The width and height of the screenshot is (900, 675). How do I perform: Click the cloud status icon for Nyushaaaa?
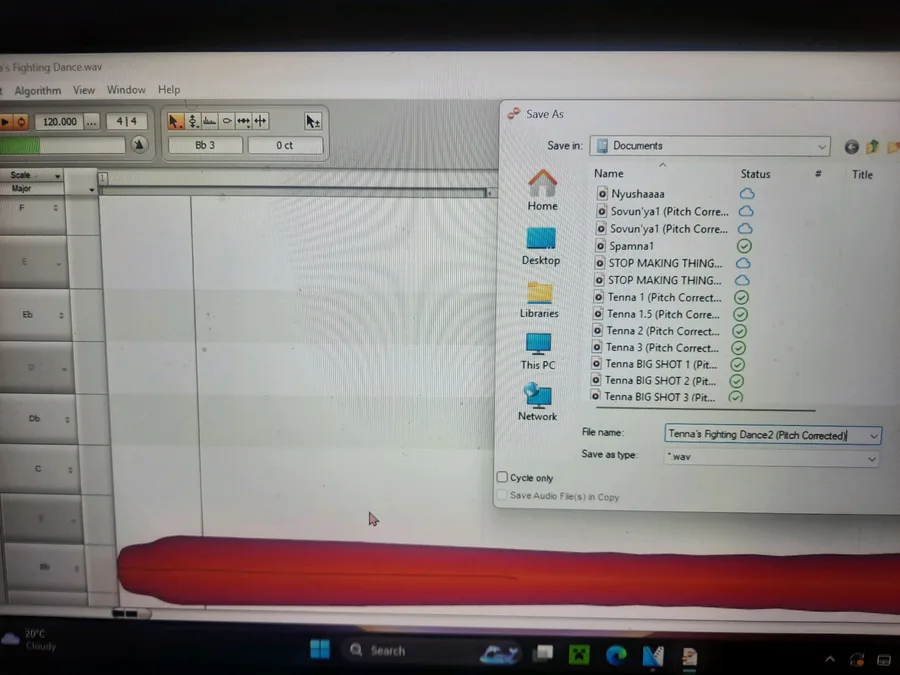pyautogui.click(x=747, y=193)
